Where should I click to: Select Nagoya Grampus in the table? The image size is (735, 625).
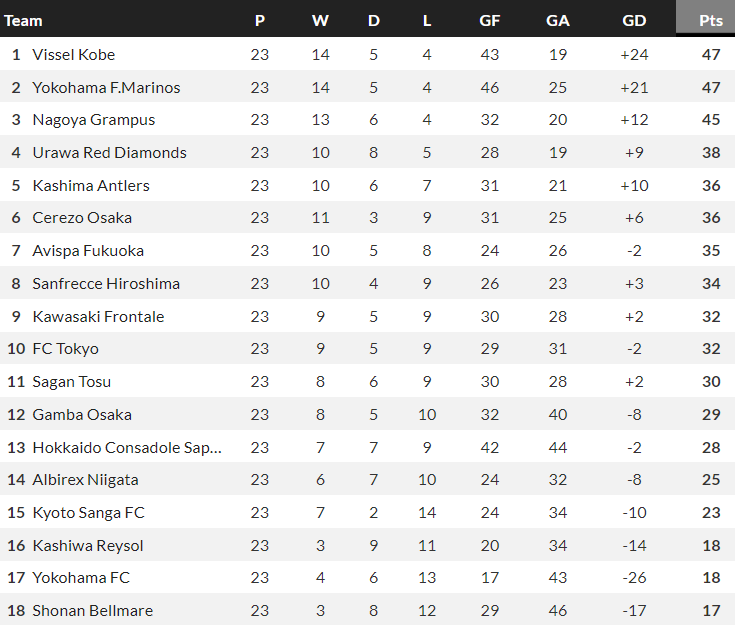pyautogui.click(x=94, y=120)
